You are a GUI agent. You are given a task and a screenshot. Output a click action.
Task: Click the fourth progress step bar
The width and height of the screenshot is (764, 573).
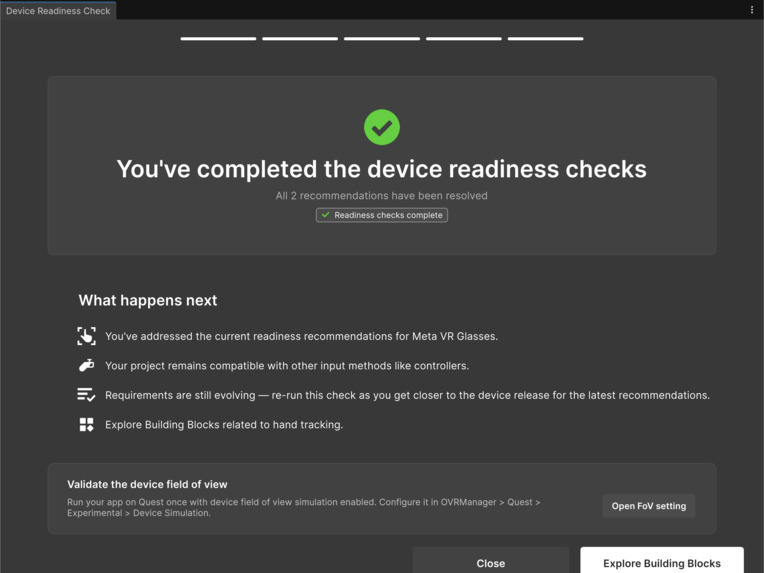coord(463,38)
